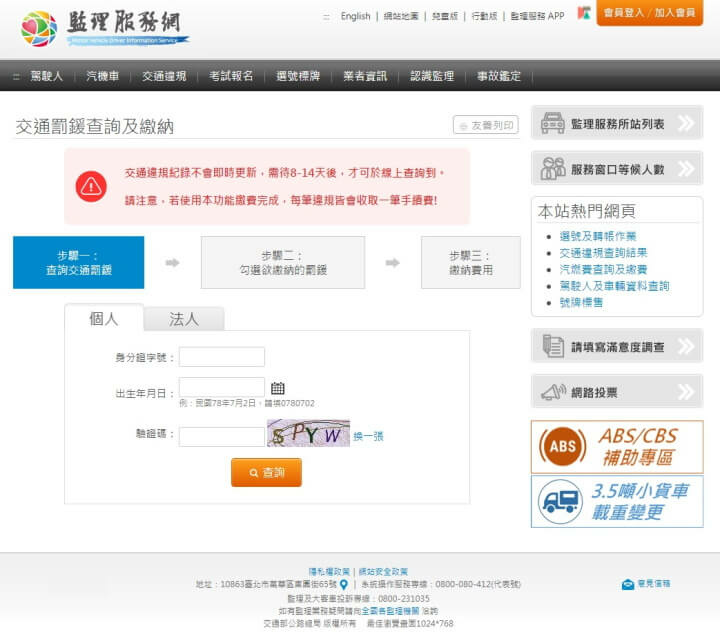The height and width of the screenshot is (639, 720).
Task: Open 號牌標售 popular page link
Action: click(x=581, y=303)
